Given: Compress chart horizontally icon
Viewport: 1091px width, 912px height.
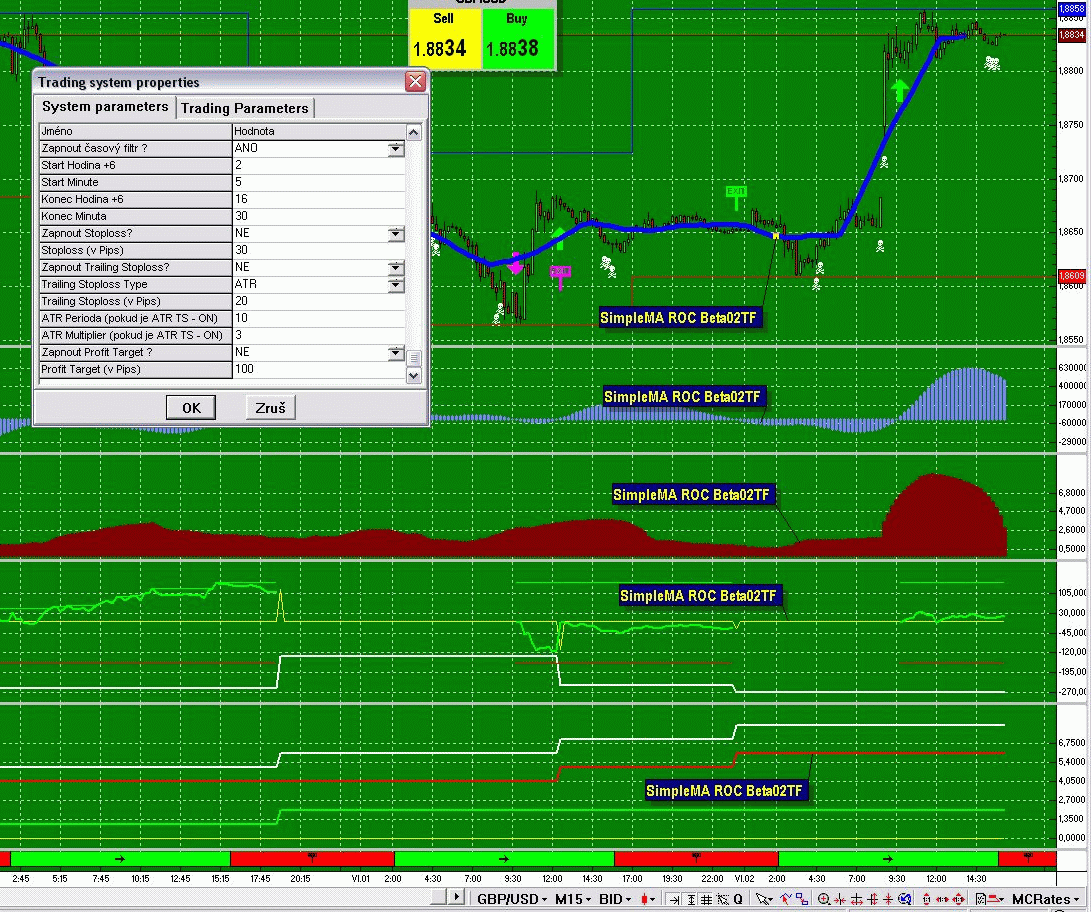Looking at the screenshot, I should tap(840, 899).
